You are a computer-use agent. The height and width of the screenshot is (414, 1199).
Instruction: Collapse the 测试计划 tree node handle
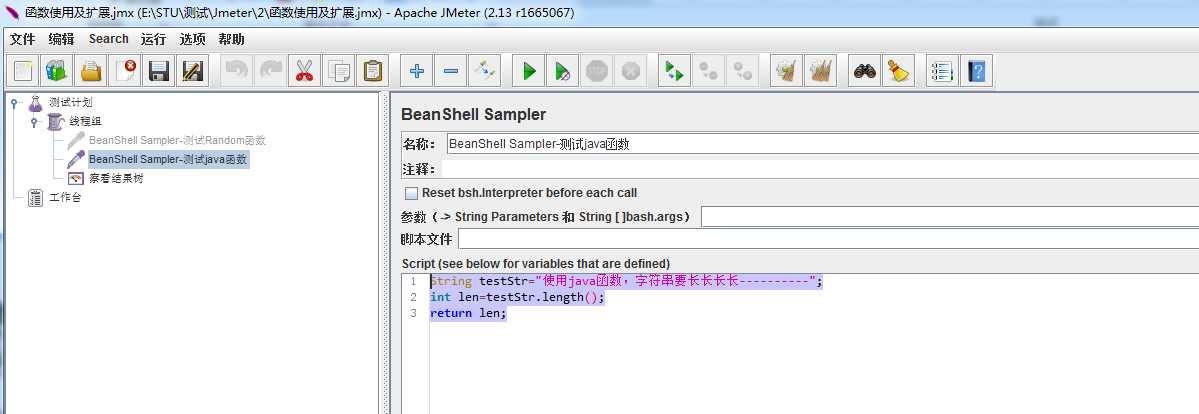(x=15, y=103)
